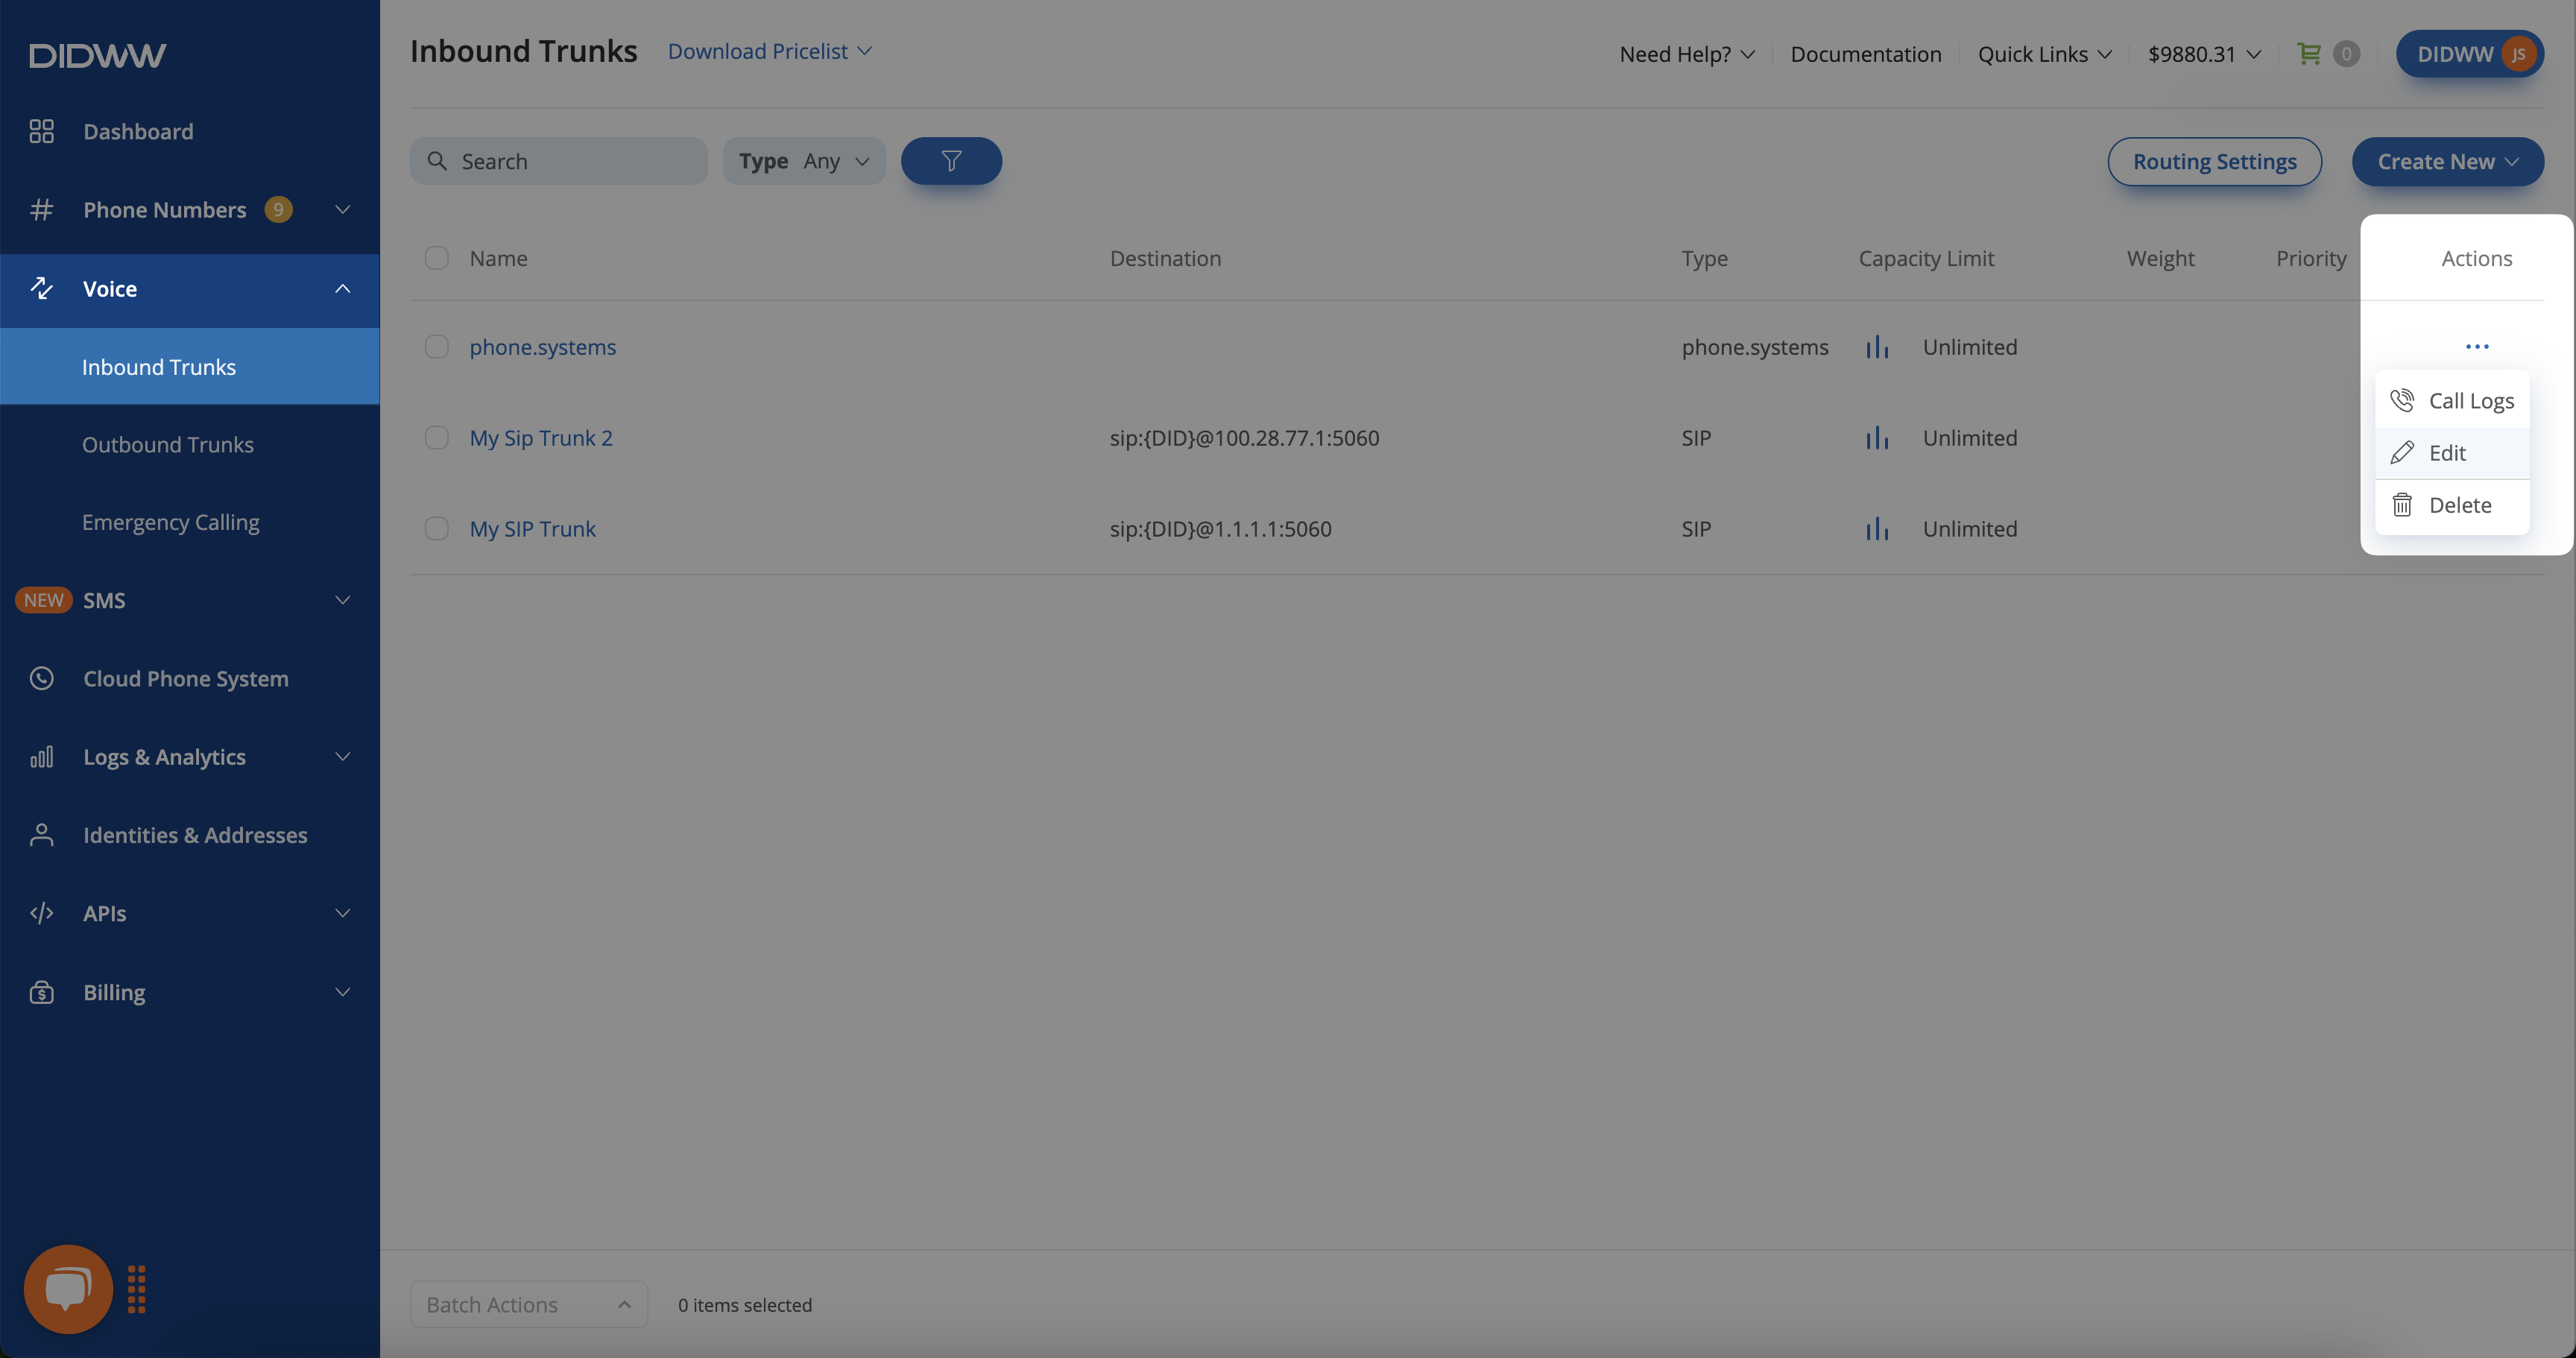The image size is (2576, 1358).
Task: Click the filter funnel icon to apply filters
Action: pos(953,160)
